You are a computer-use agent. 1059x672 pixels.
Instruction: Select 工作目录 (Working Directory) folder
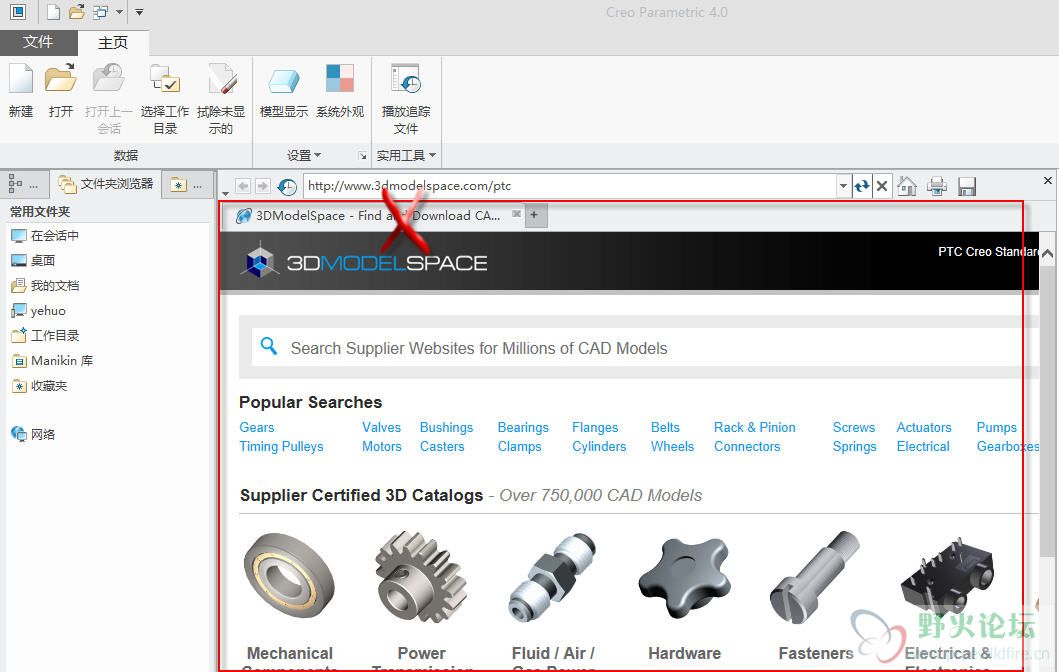point(45,336)
